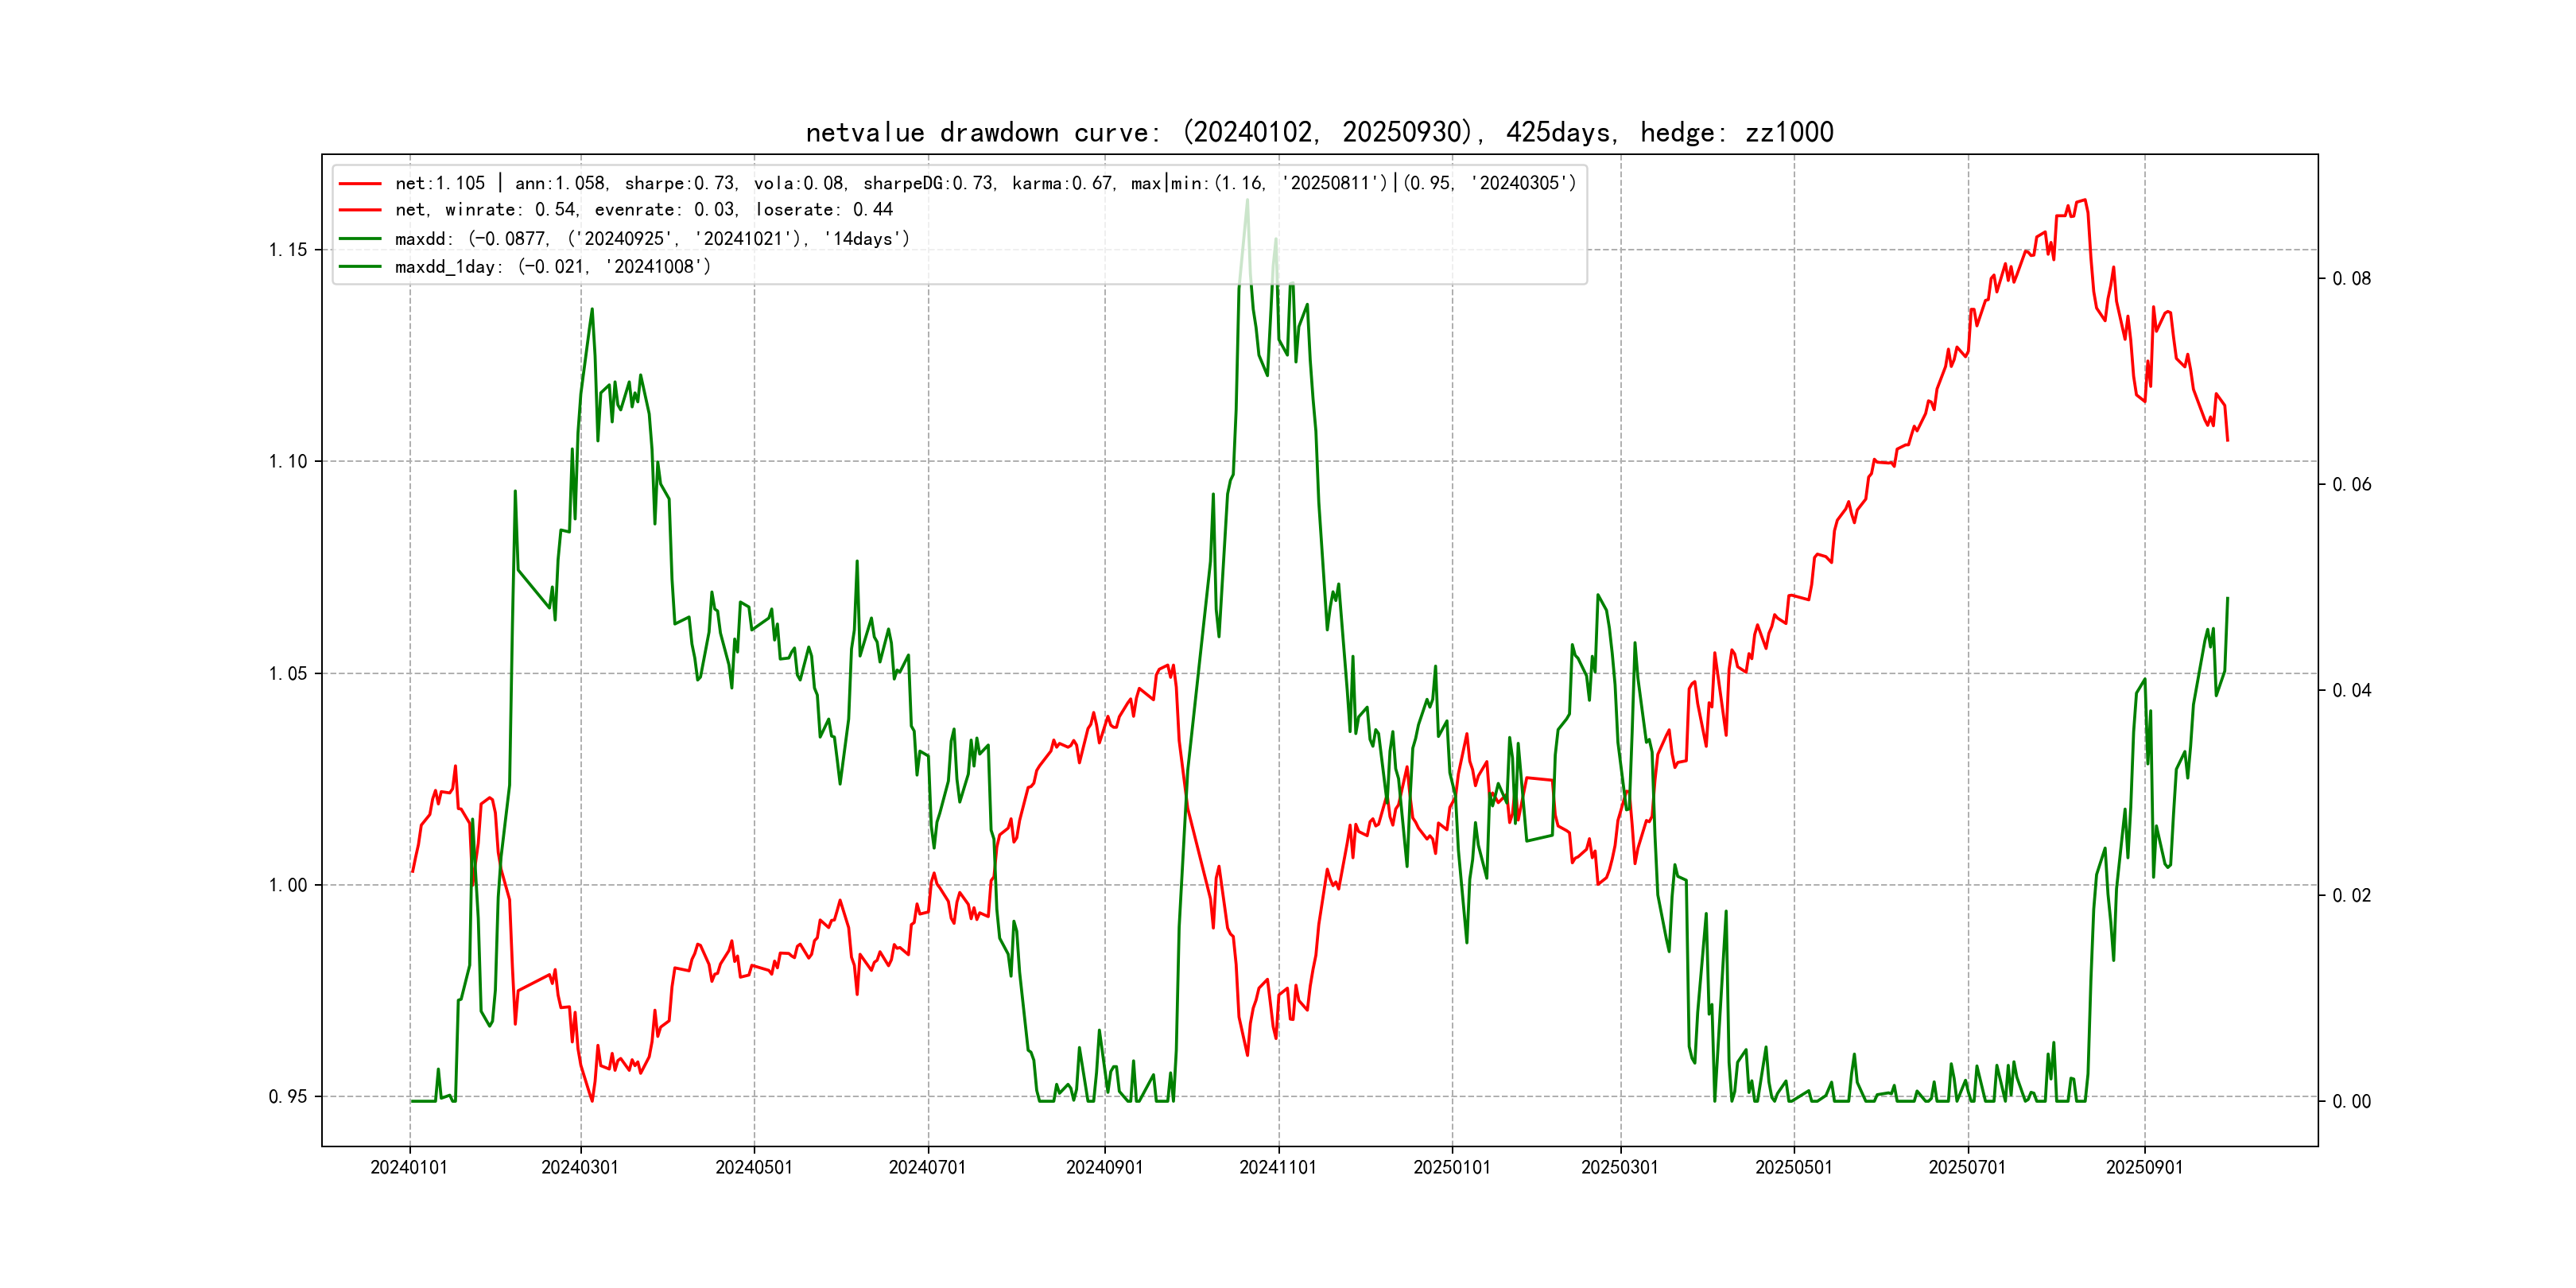Click the 20250901 x-axis tick label
The image size is (2576, 1288).
[x=2144, y=1168]
